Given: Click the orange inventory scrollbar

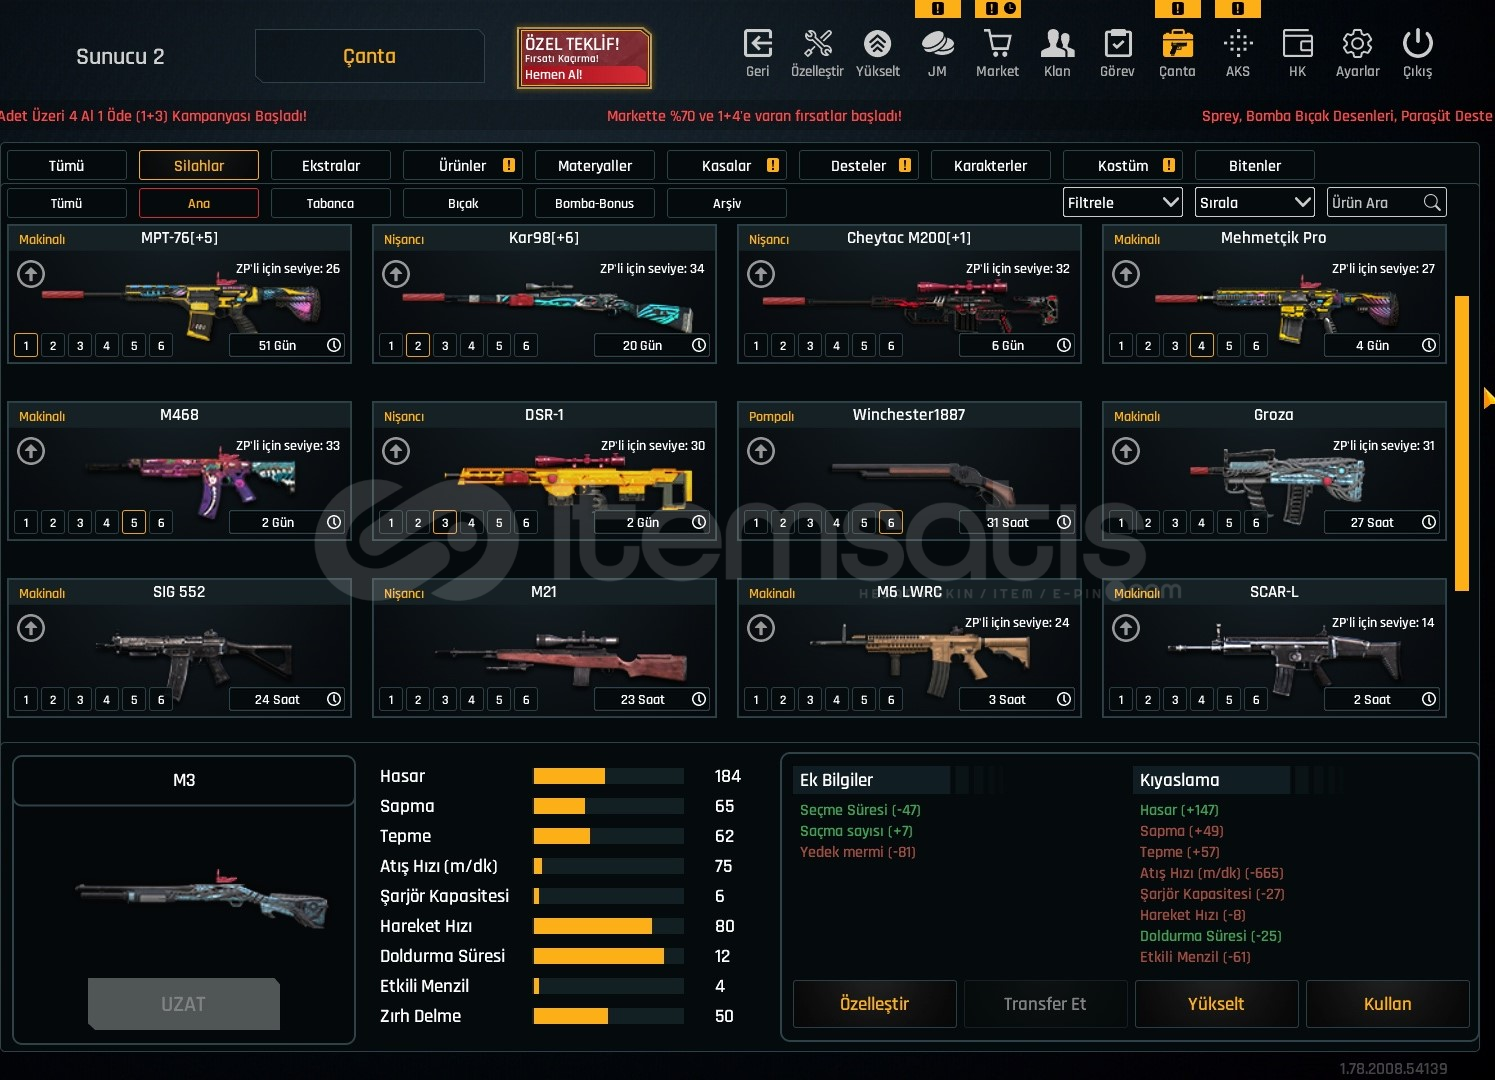Looking at the screenshot, I should pyautogui.click(x=1462, y=443).
